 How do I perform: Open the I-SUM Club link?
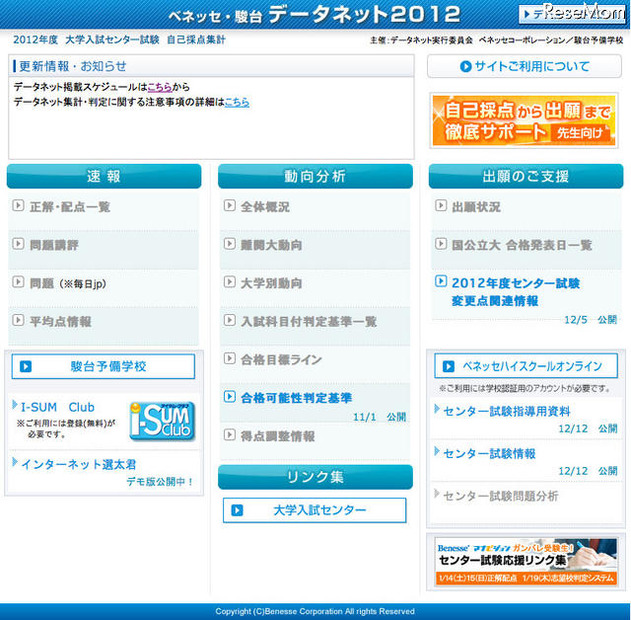58,407
